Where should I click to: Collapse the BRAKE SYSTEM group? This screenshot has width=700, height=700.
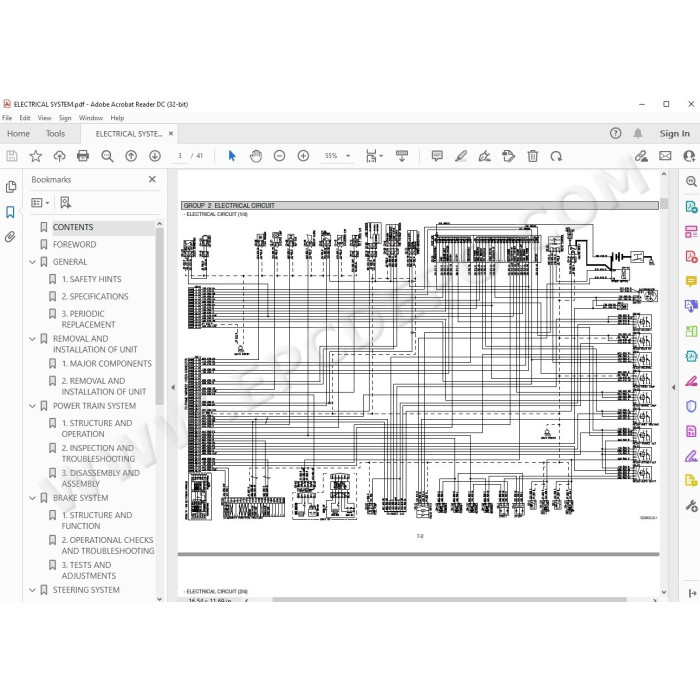[x=32, y=498]
